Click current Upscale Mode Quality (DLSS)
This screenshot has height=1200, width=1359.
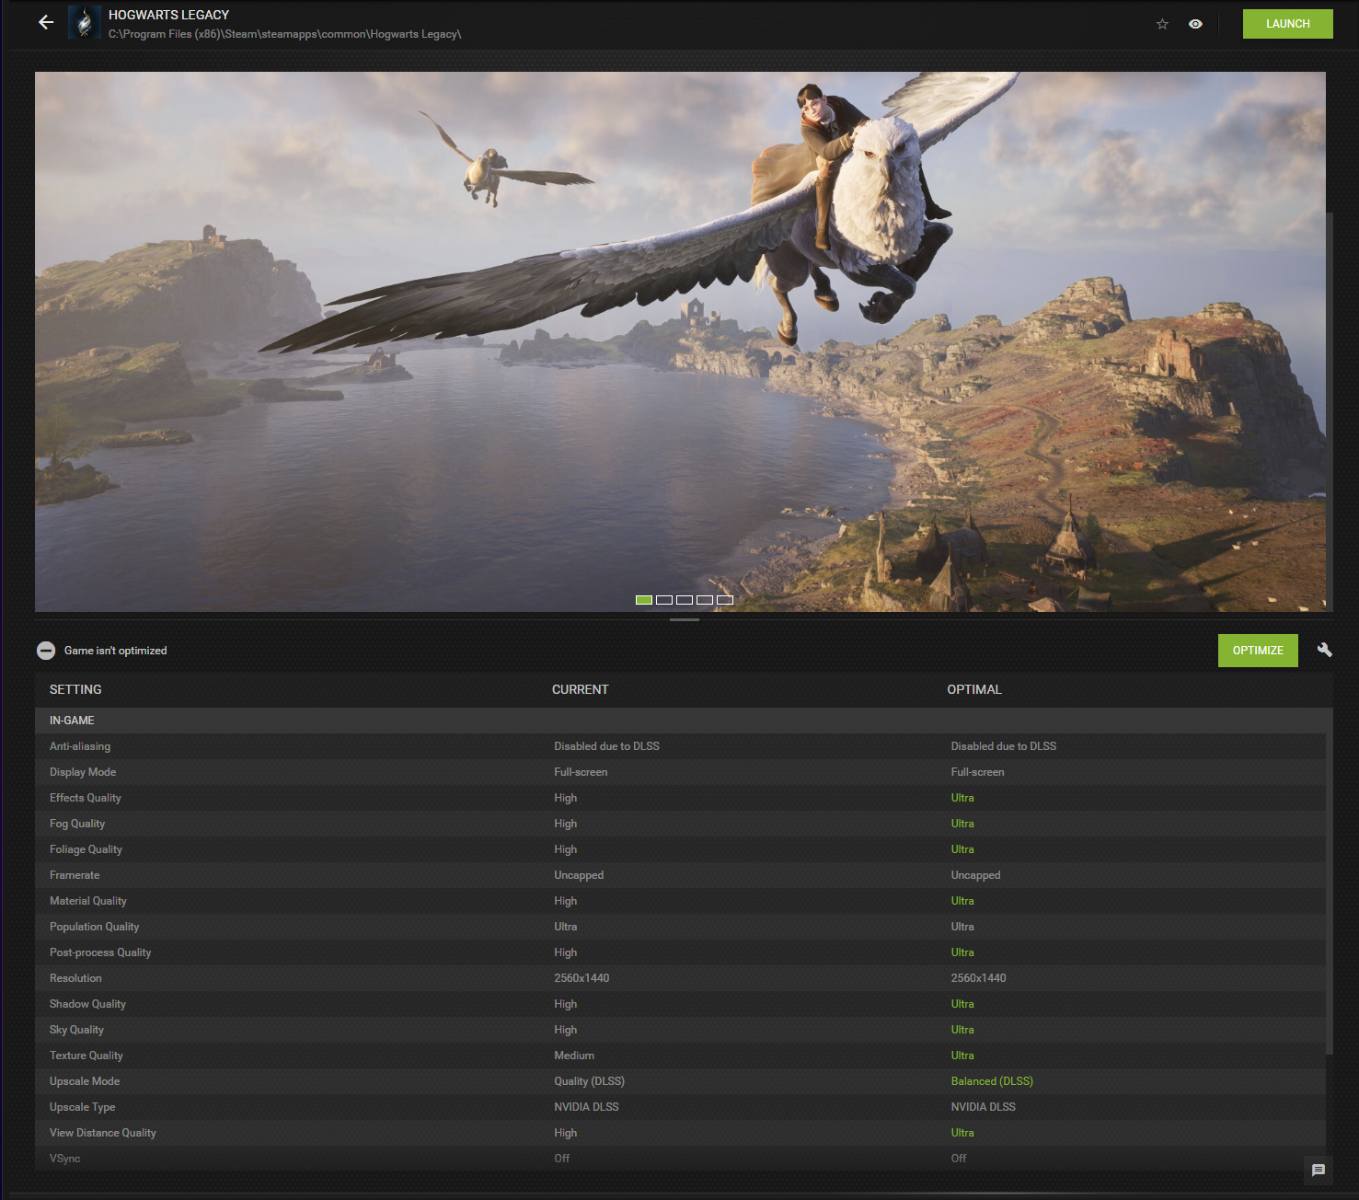pyautogui.click(x=589, y=1081)
